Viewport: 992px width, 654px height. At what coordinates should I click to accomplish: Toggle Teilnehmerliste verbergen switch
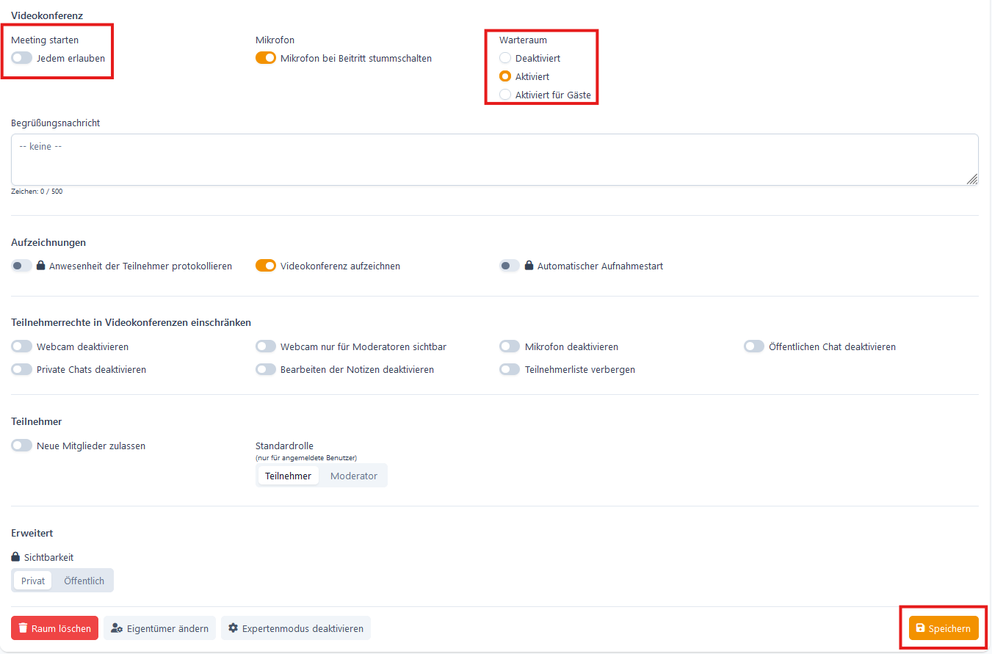509,369
